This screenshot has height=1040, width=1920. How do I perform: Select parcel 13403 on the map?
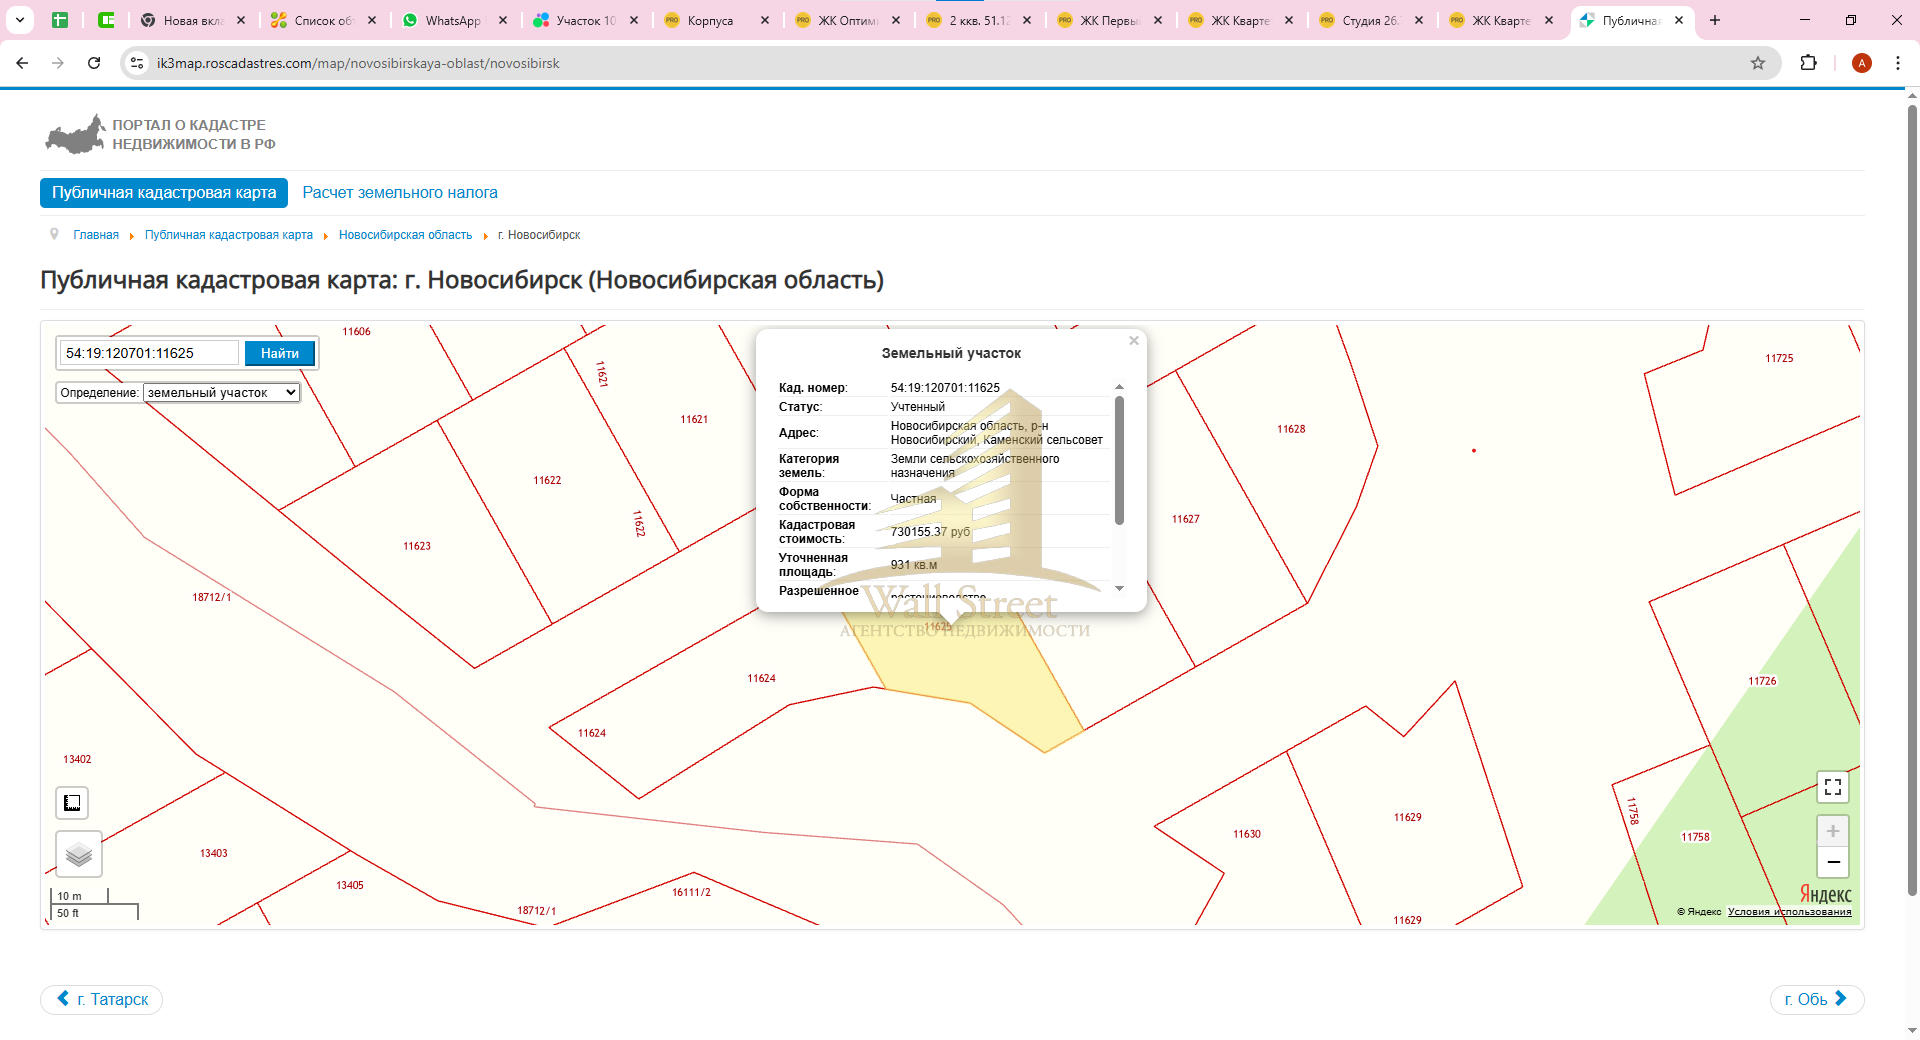(x=214, y=853)
